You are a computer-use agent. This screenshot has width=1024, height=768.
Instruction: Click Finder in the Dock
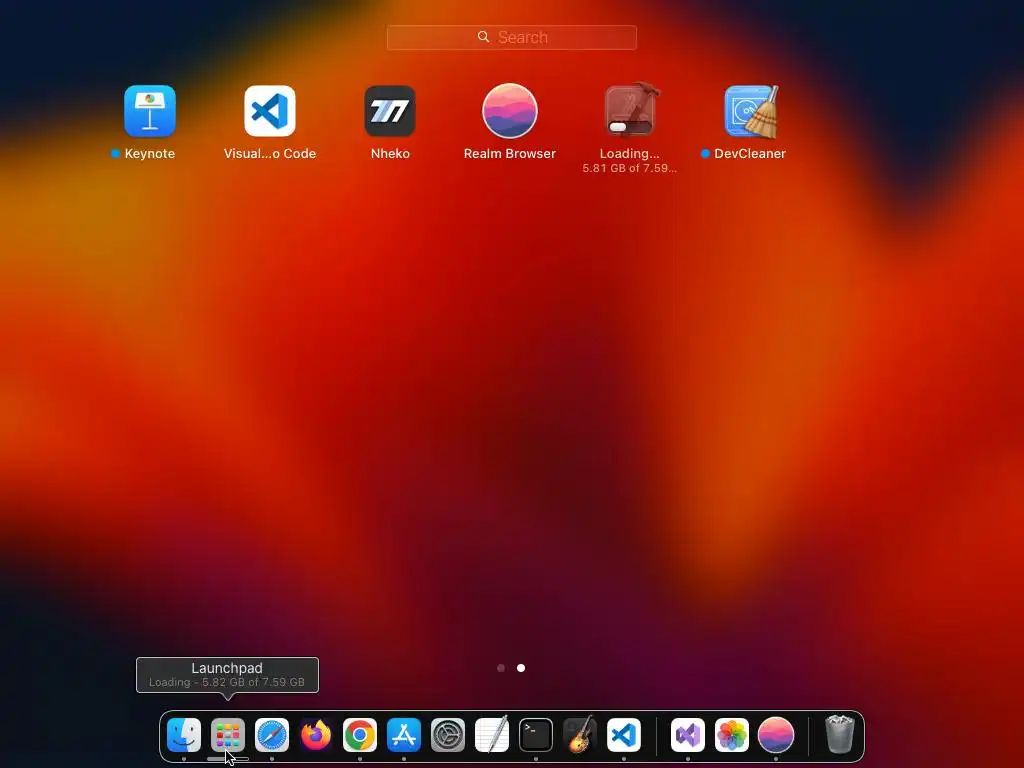pyautogui.click(x=184, y=735)
